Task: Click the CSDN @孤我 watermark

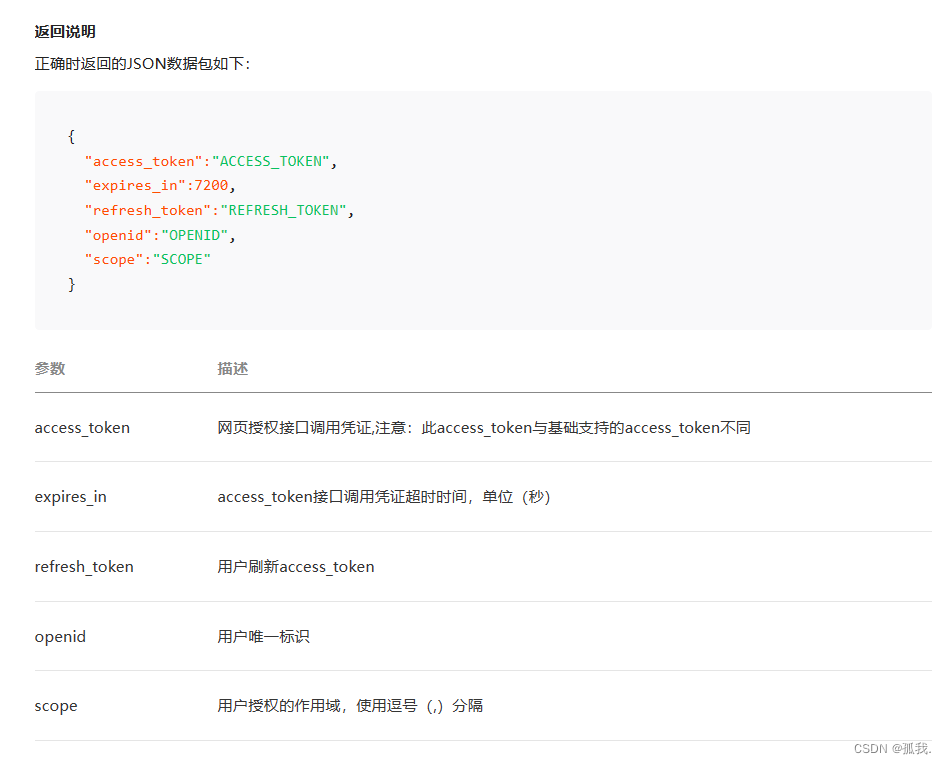Action: tap(892, 748)
